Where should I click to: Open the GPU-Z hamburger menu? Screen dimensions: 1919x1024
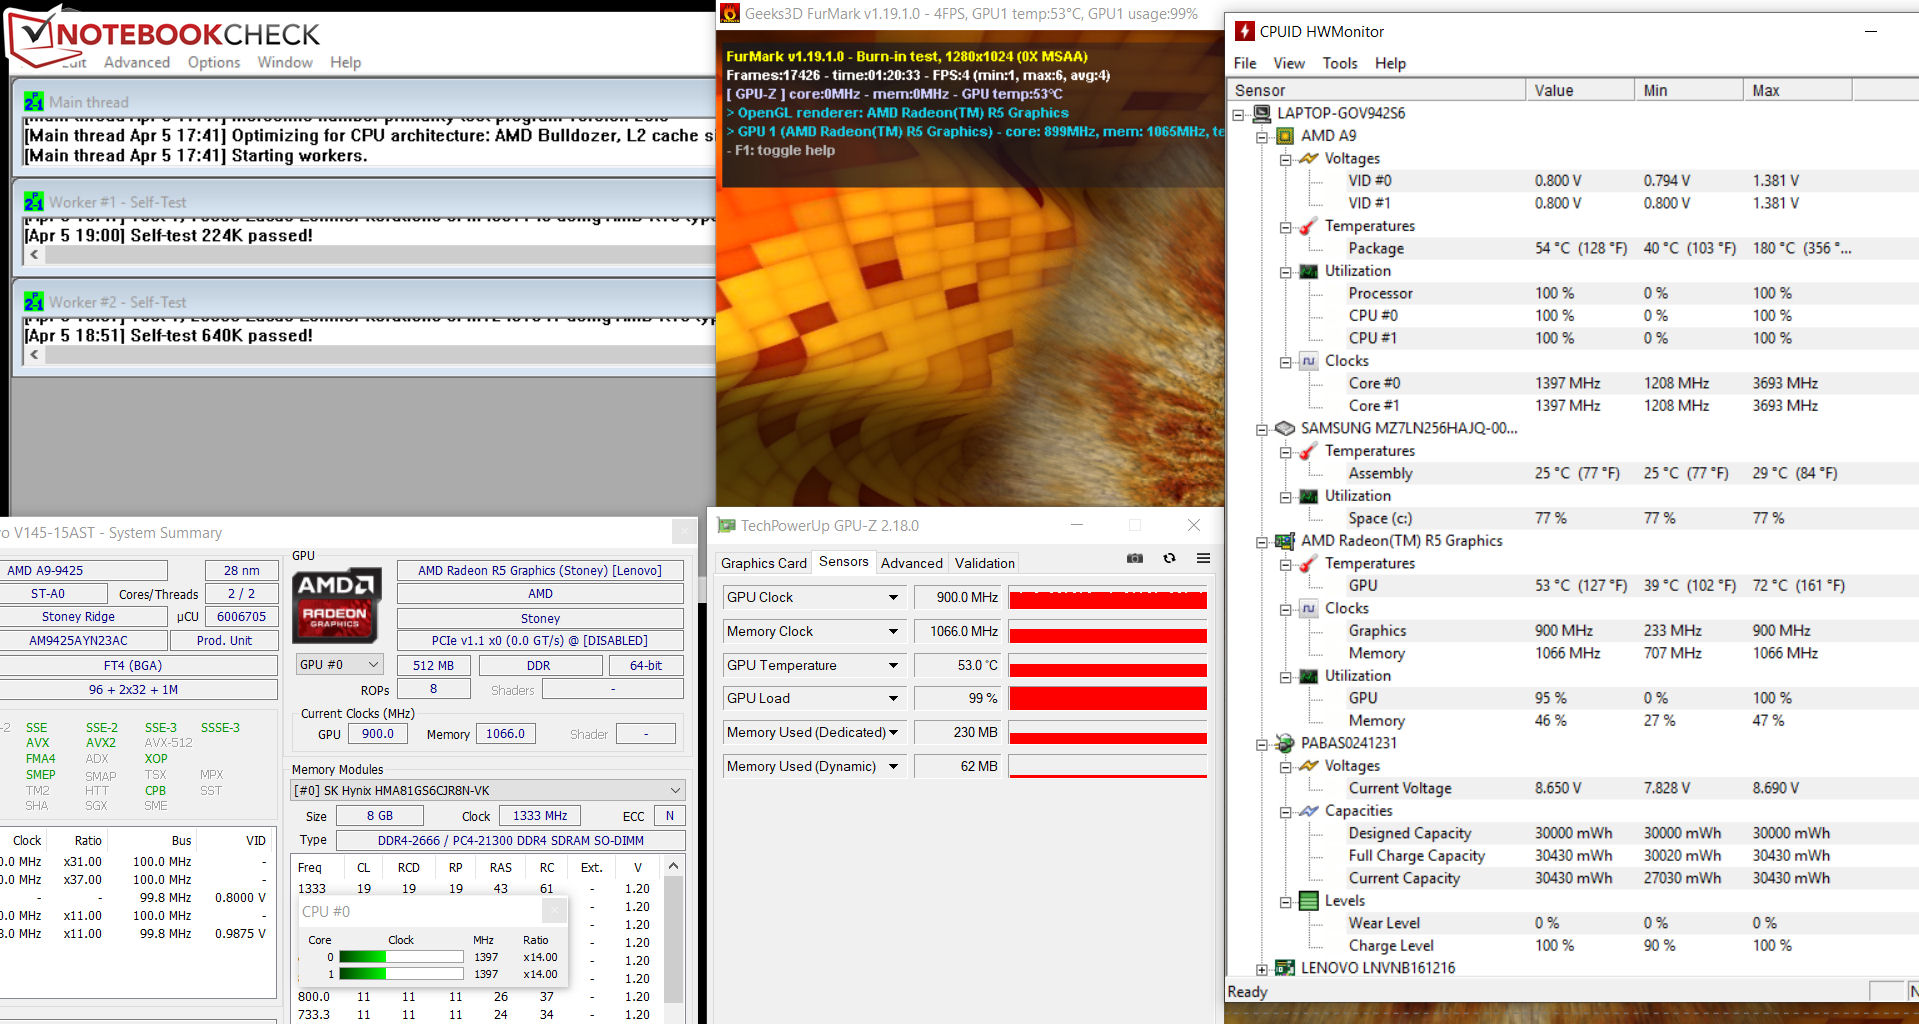point(1203,558)
